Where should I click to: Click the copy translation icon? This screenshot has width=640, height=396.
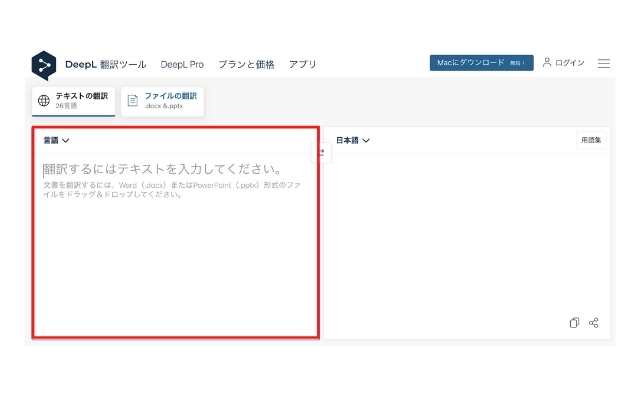pyautogui.click(x=574, y=323)
